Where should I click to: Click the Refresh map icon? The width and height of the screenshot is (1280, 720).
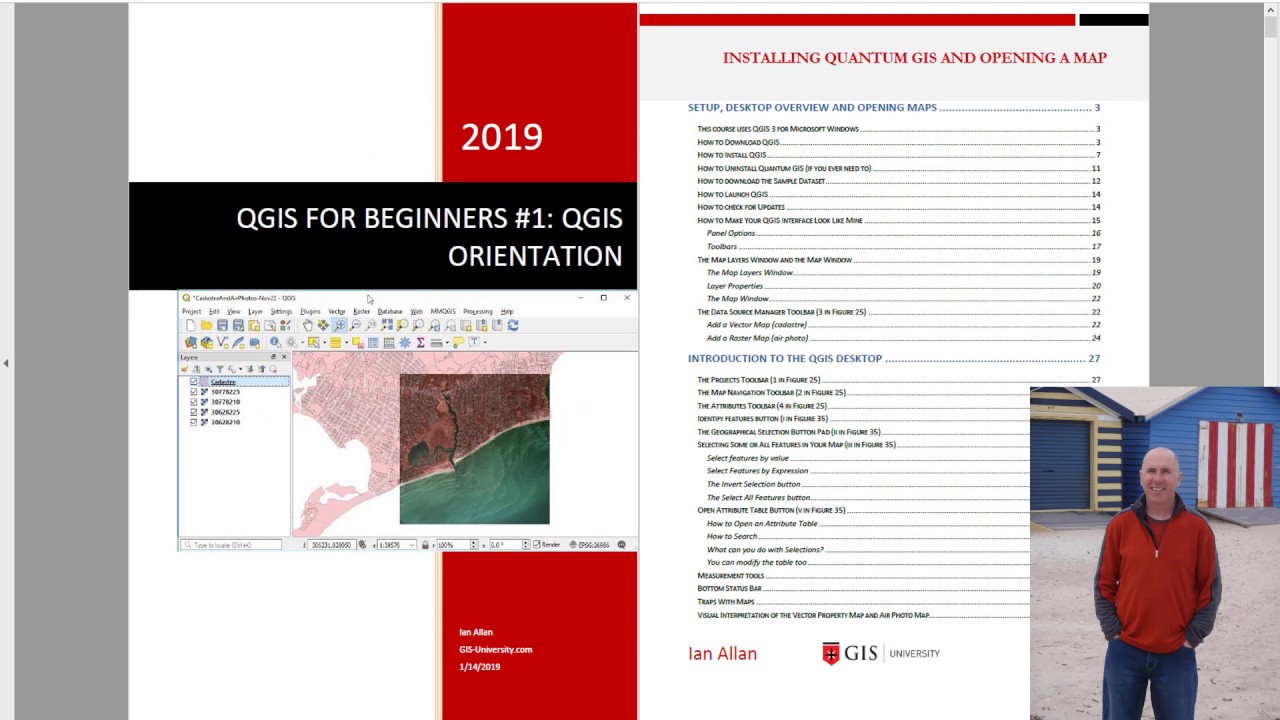point(513,325)
